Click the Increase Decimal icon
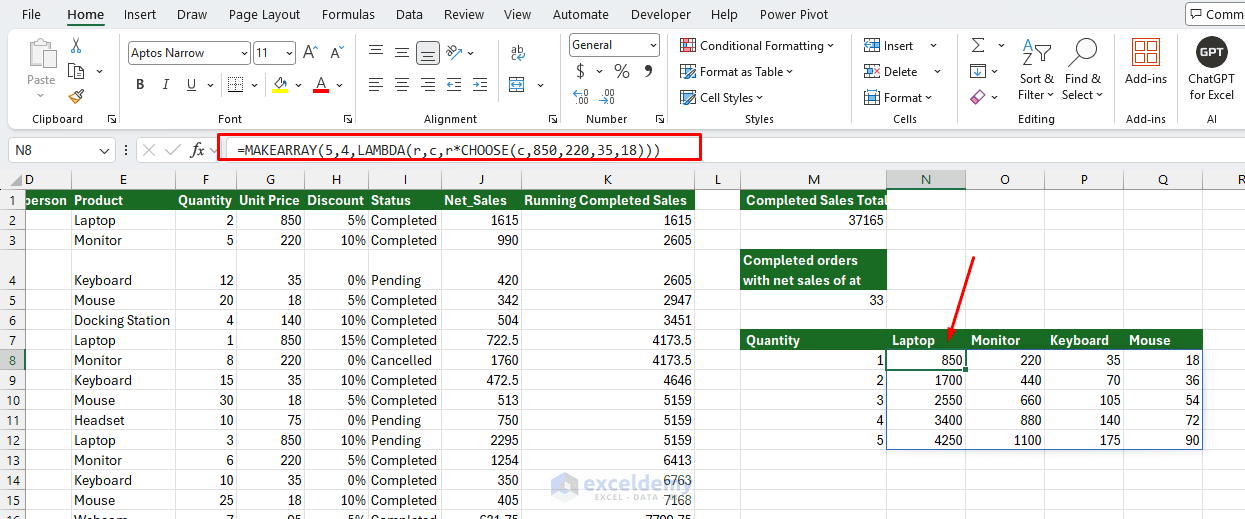1245x519 pixels. tap(581, 97)
